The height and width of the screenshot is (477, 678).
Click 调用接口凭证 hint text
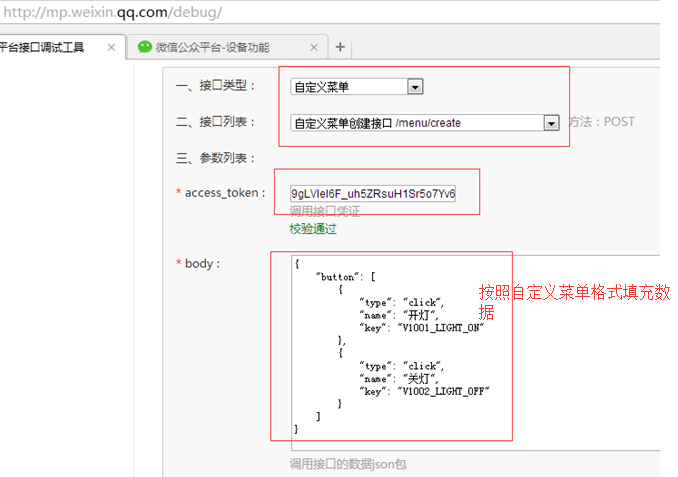tap(325, 211)
